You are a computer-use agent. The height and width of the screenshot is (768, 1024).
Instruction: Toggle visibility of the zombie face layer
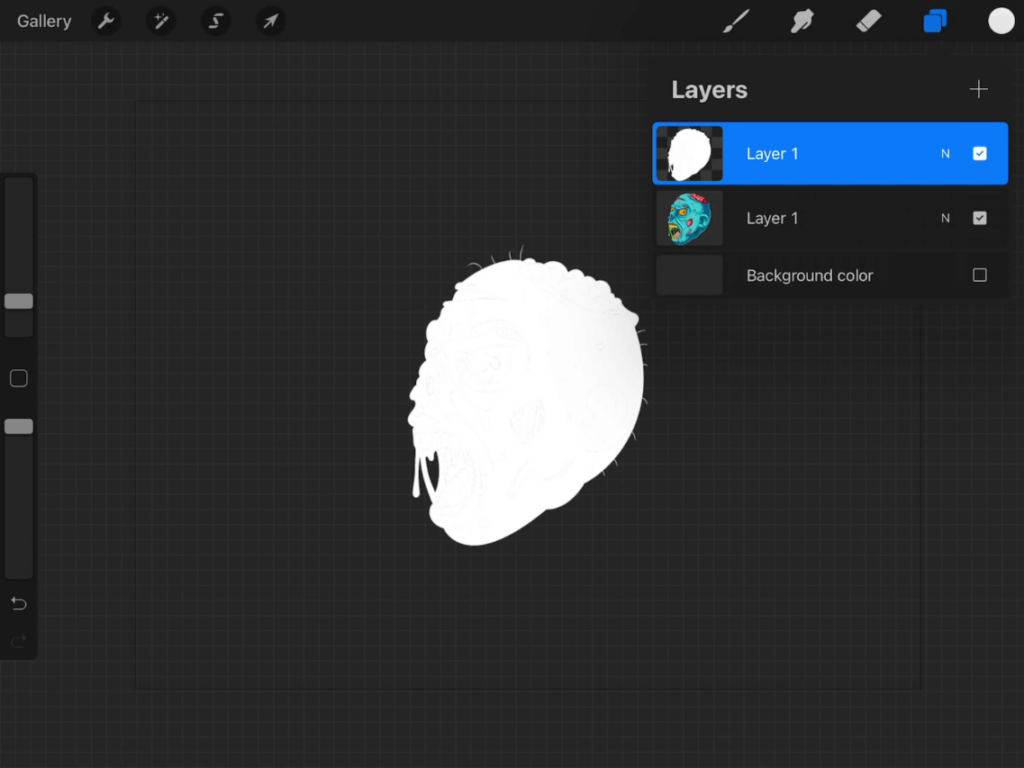[x=979, y=217]
